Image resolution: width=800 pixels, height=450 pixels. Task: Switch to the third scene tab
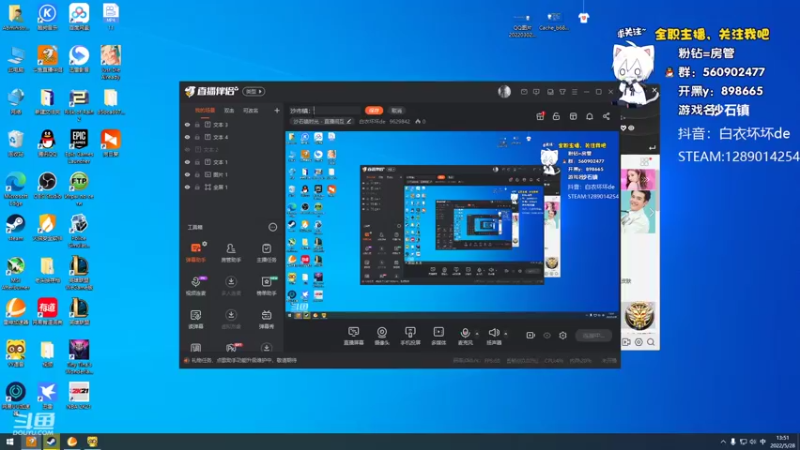pos(251,110)
